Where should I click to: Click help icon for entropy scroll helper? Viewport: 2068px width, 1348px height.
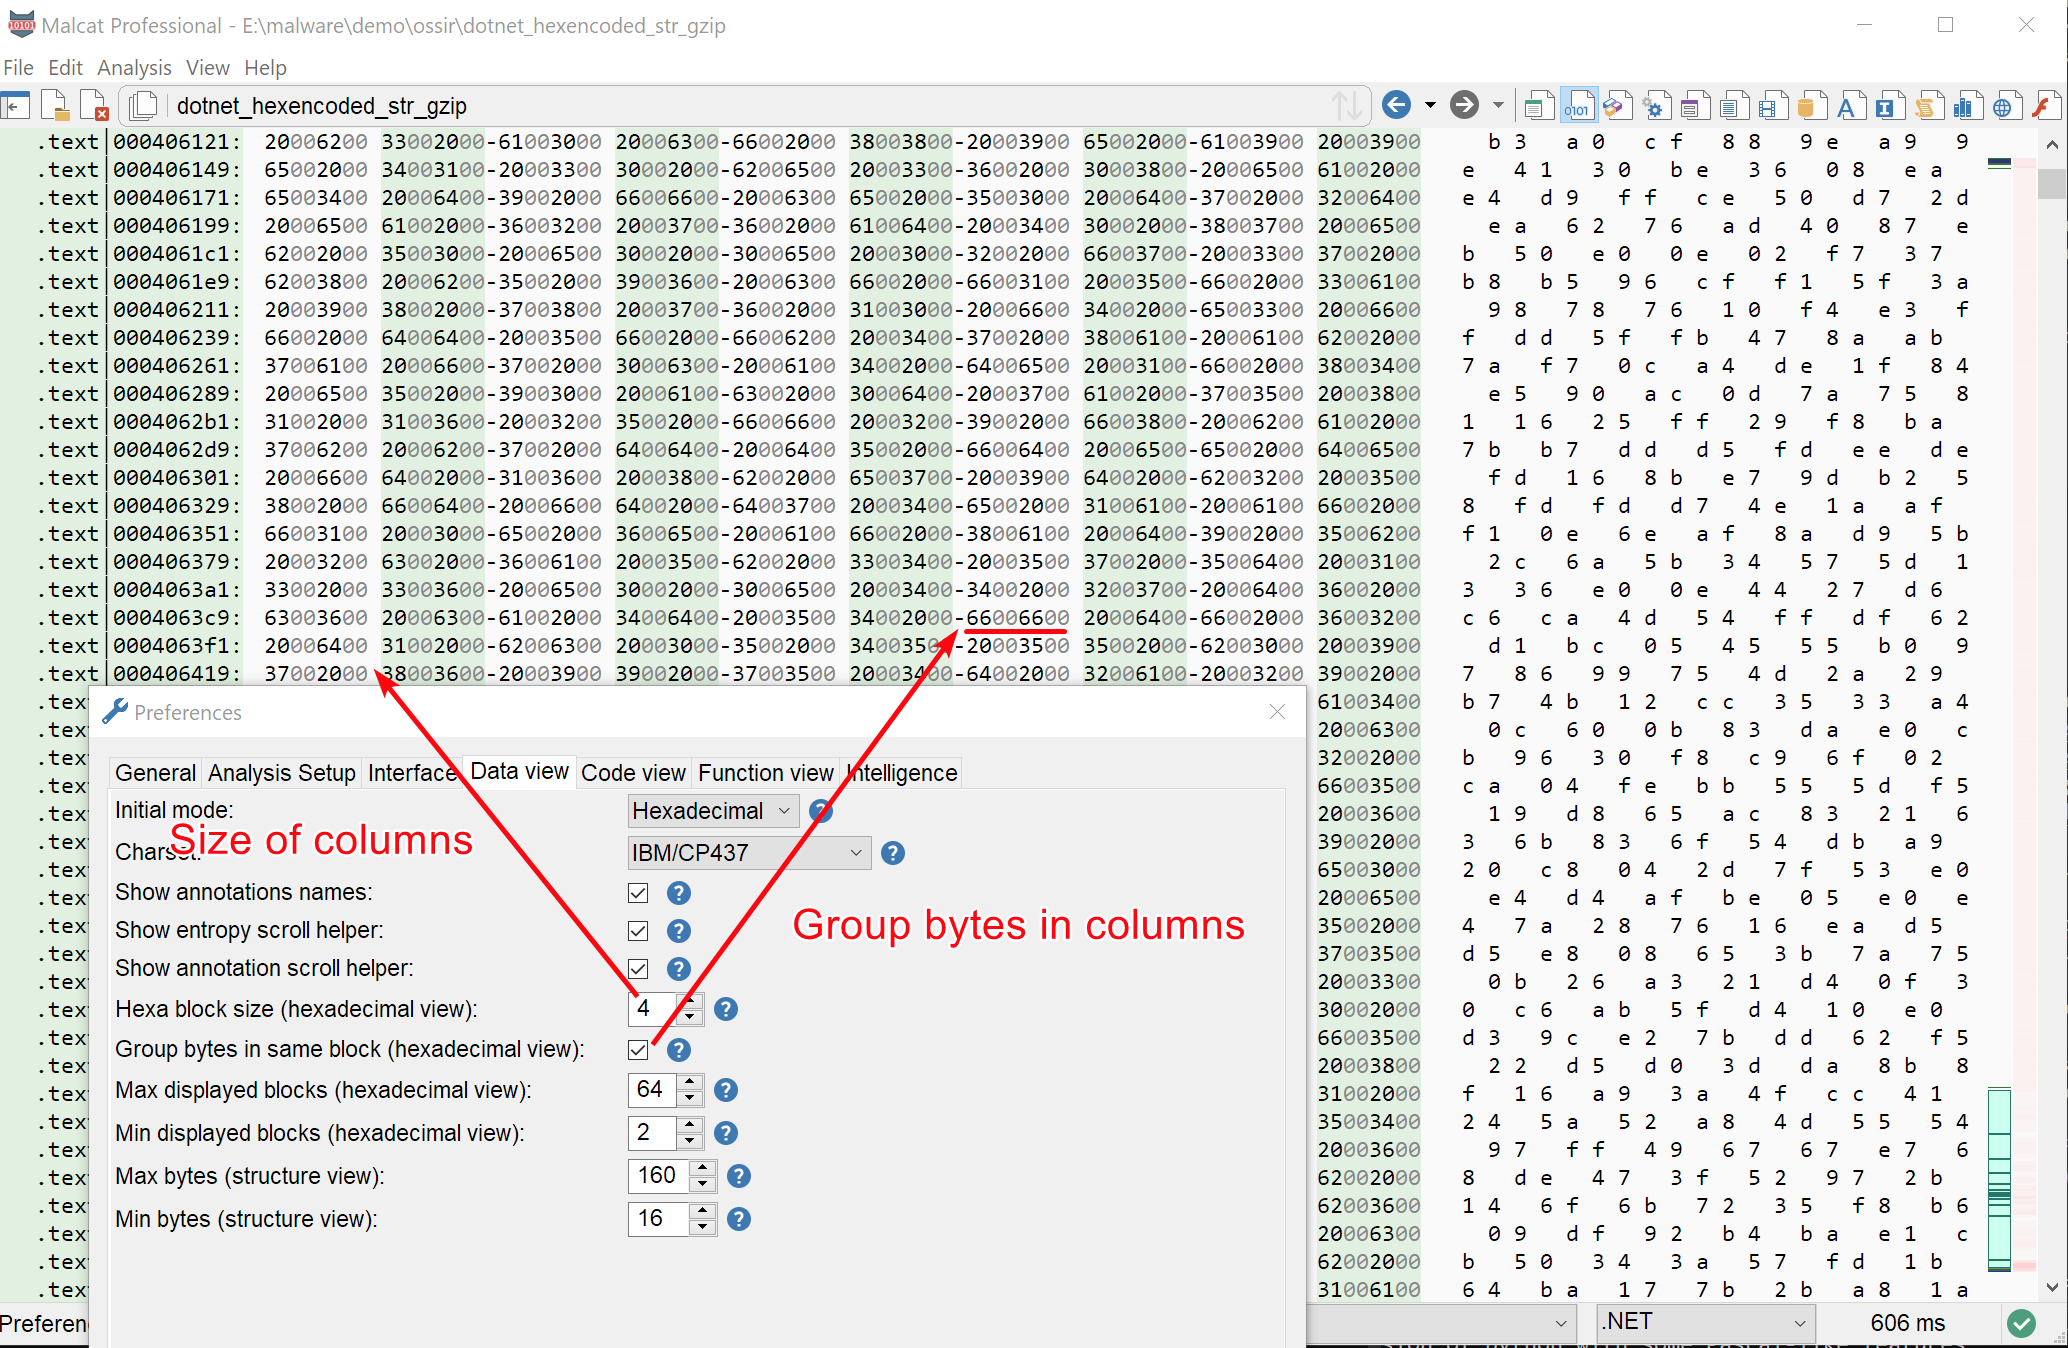point(679,931)
